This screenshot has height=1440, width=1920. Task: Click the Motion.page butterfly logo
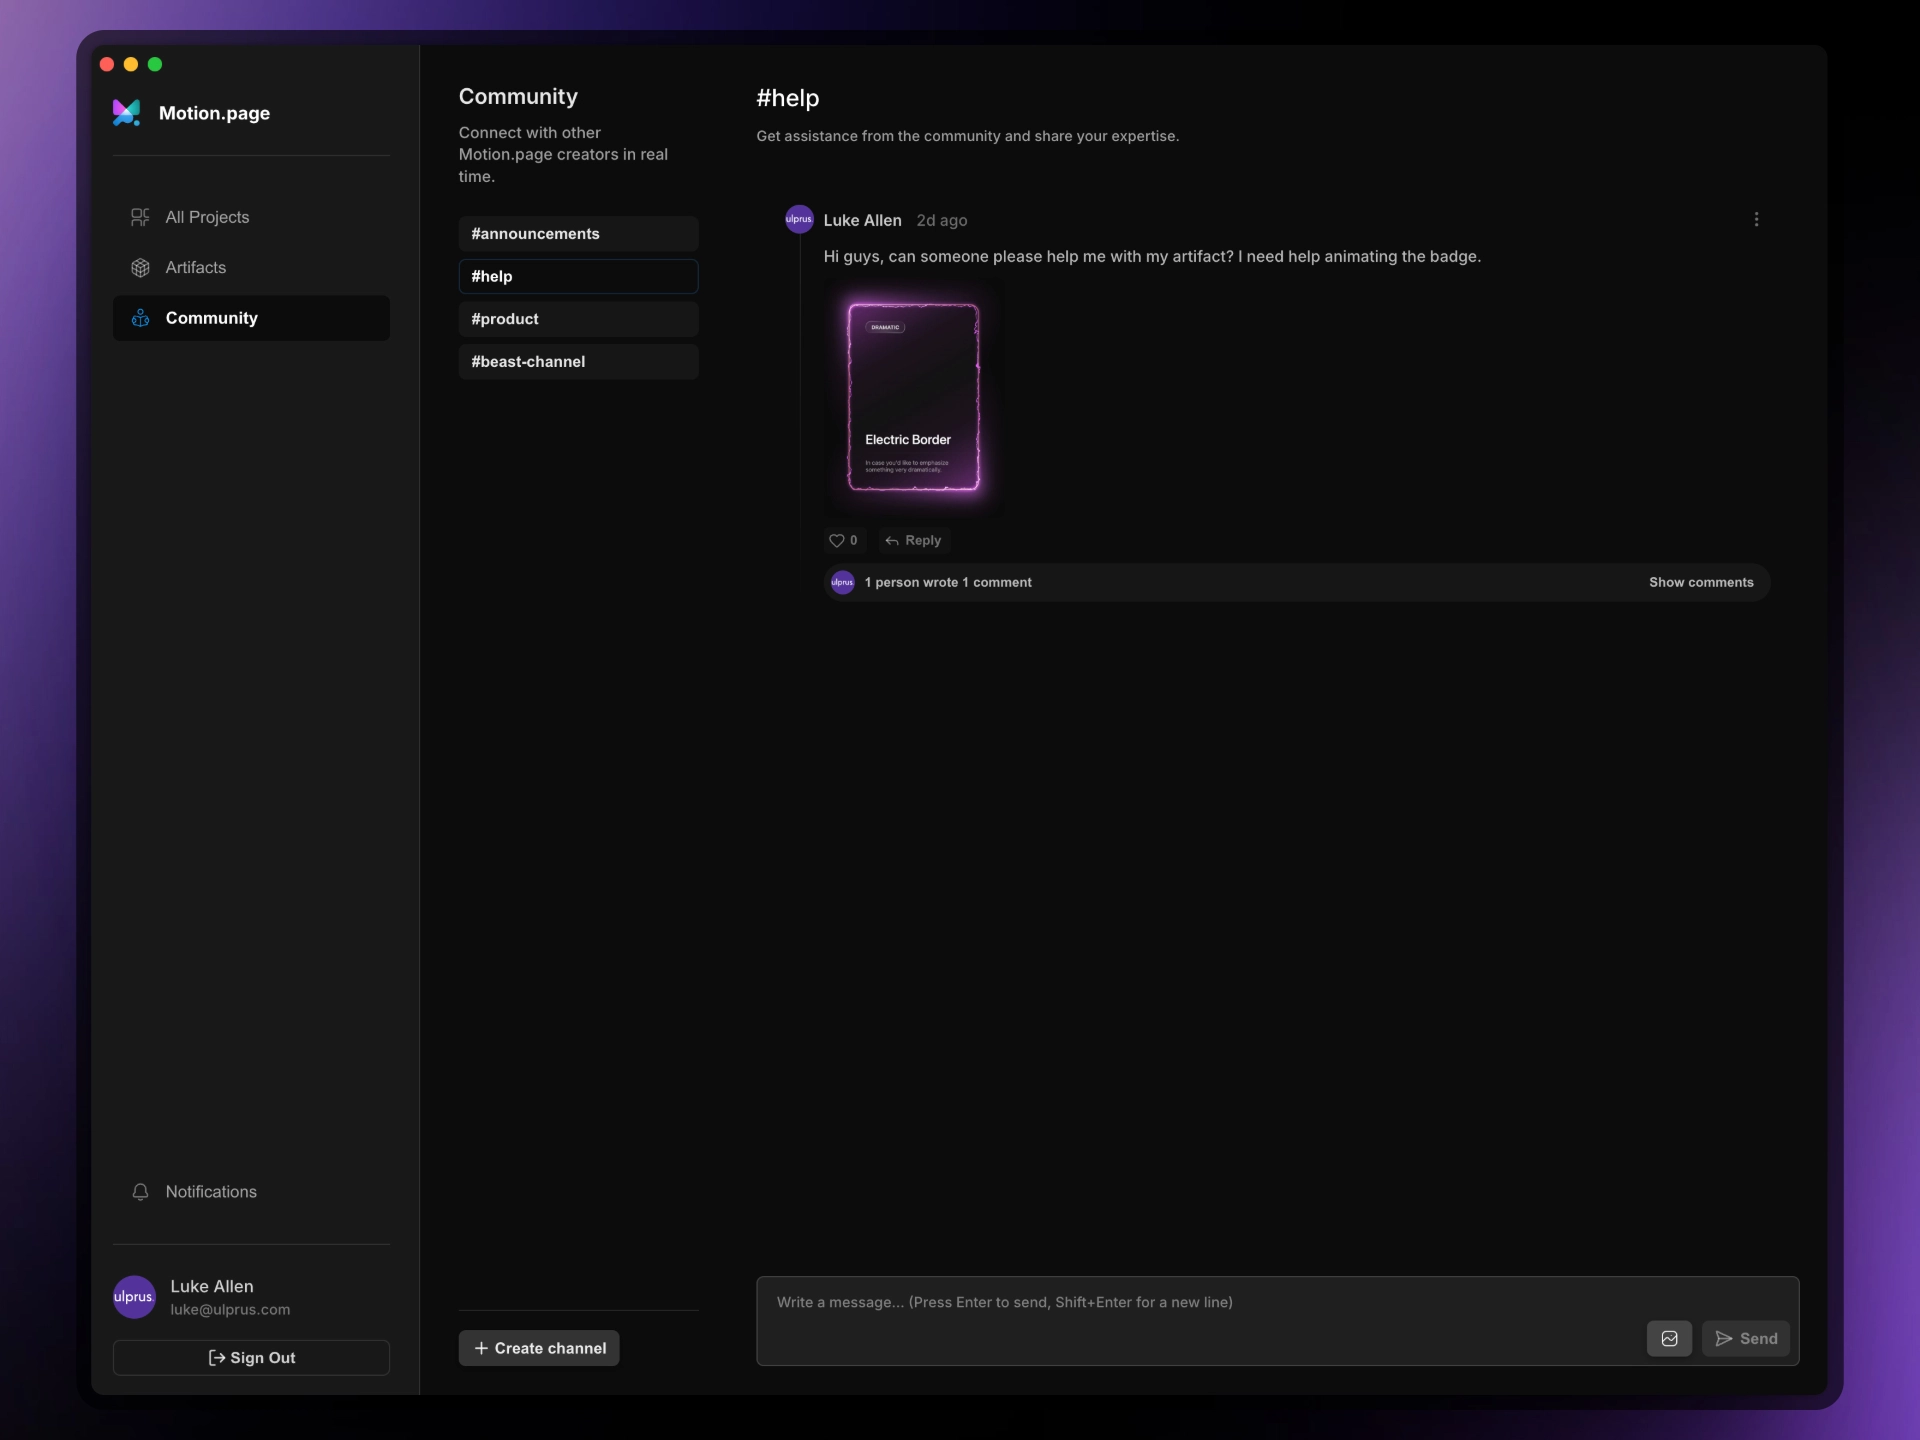[127, 113]
